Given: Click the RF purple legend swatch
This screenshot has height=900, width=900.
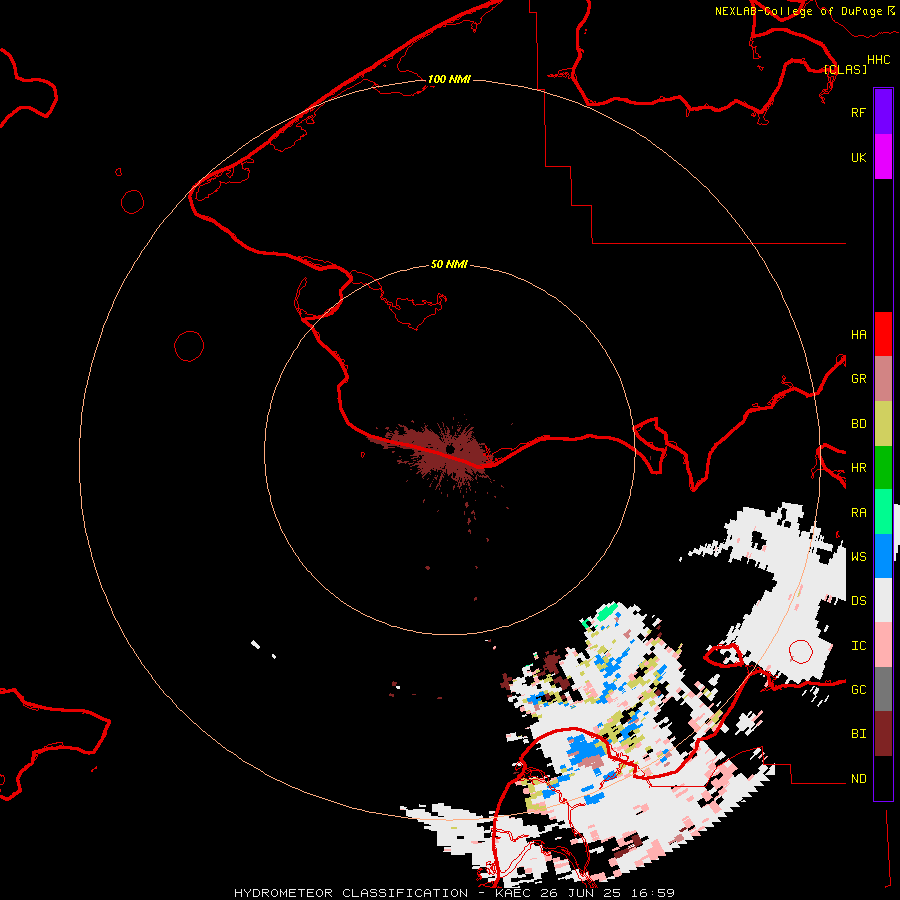Looking at the screenshot, I should pos(883,112).
